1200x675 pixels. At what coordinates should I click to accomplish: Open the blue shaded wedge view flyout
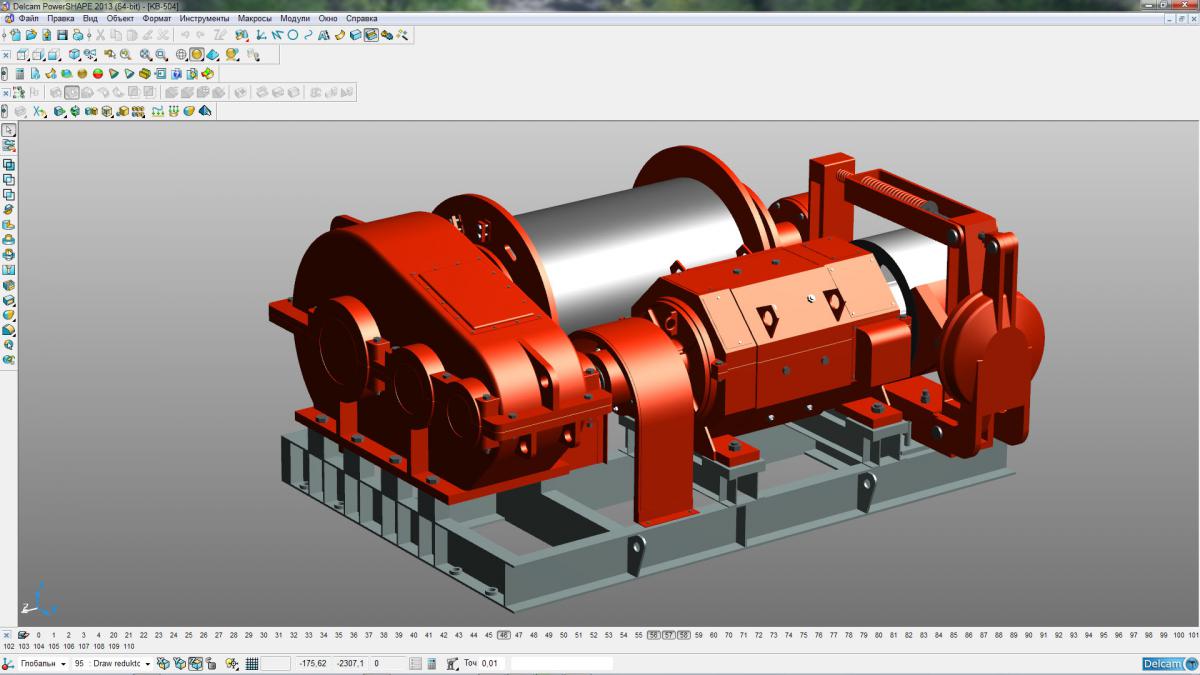[212, 55]
